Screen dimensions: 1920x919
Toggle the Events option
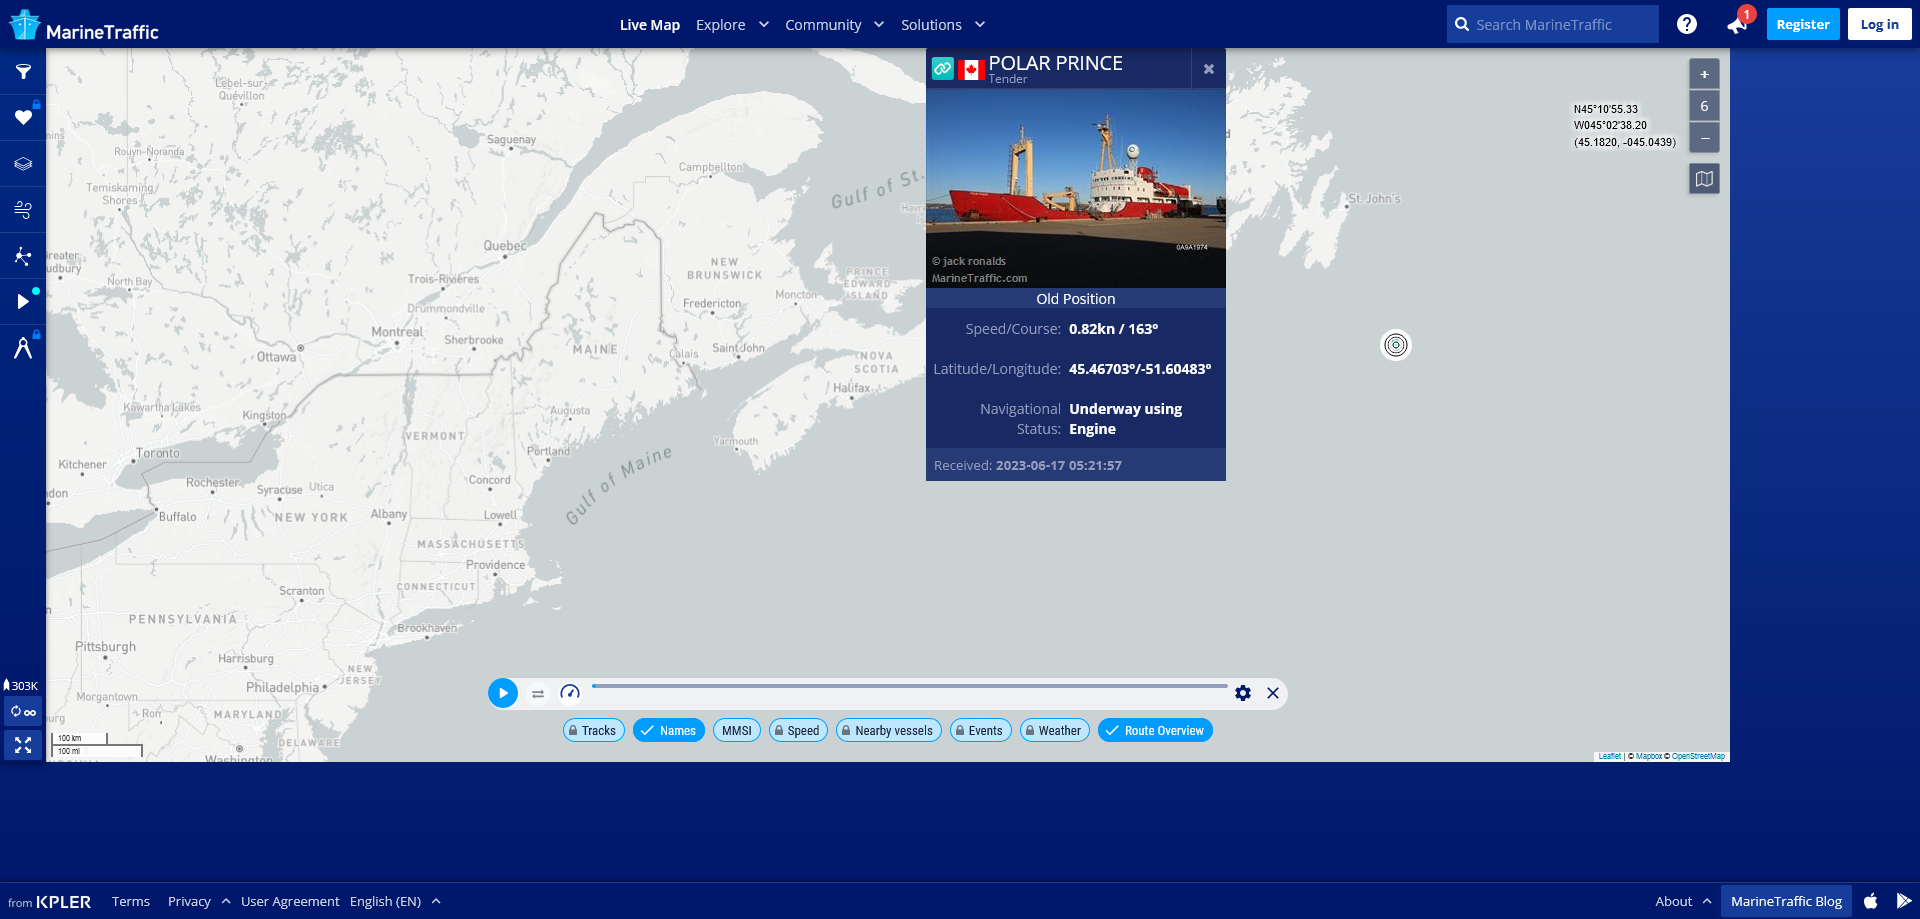[981, 731]
